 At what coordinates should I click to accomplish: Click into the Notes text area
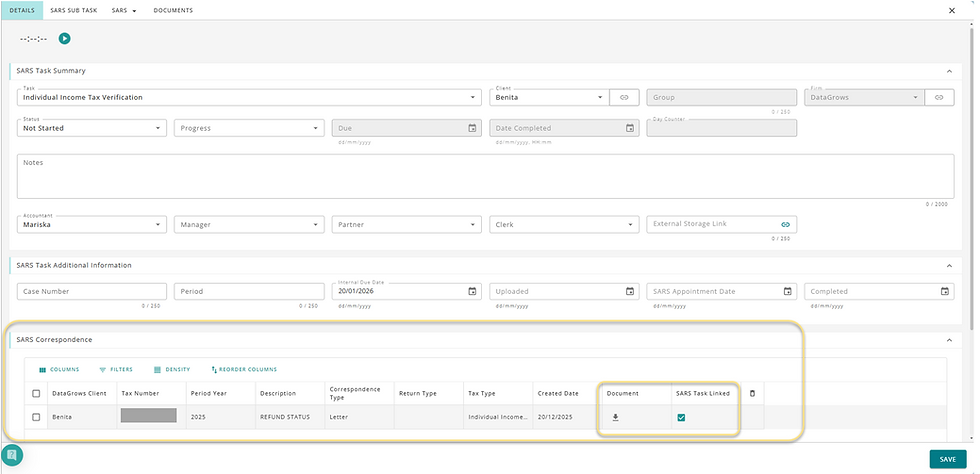click(x=480, y=176)
